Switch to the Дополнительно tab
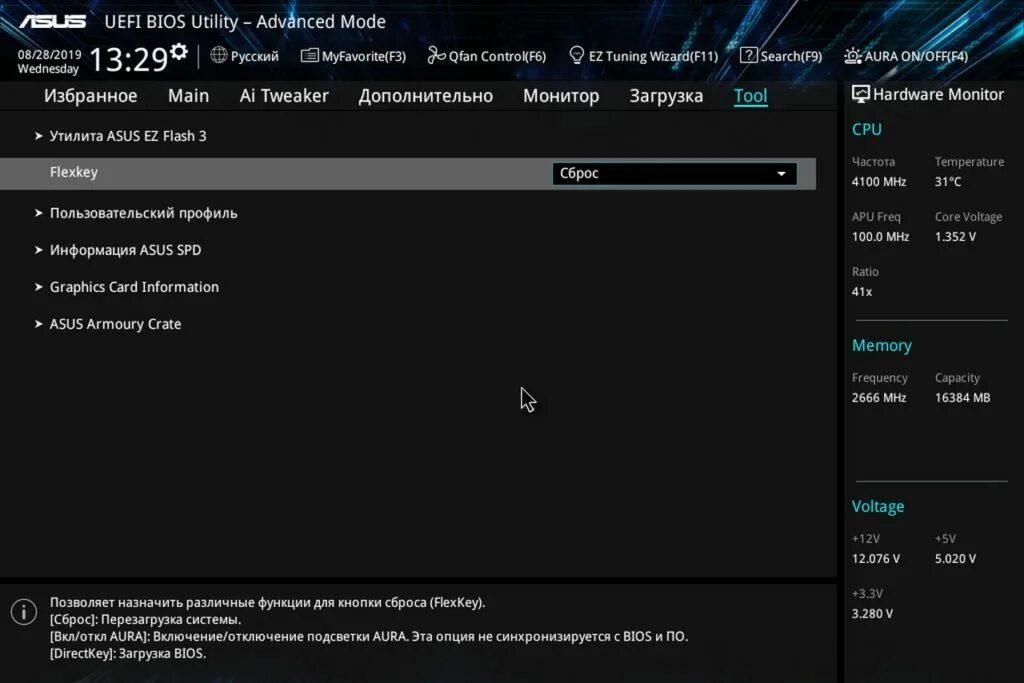1024x683 pixels. click(426, 96)
